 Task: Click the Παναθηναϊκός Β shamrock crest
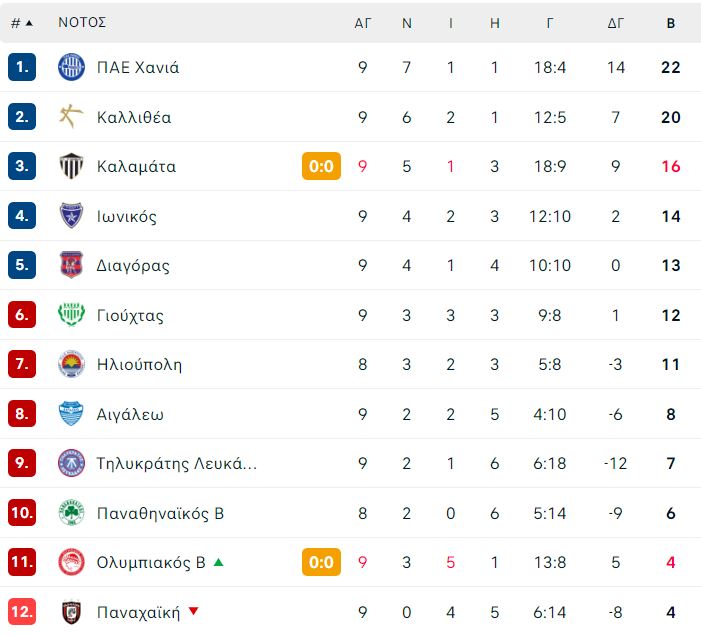tap(72, 512)
